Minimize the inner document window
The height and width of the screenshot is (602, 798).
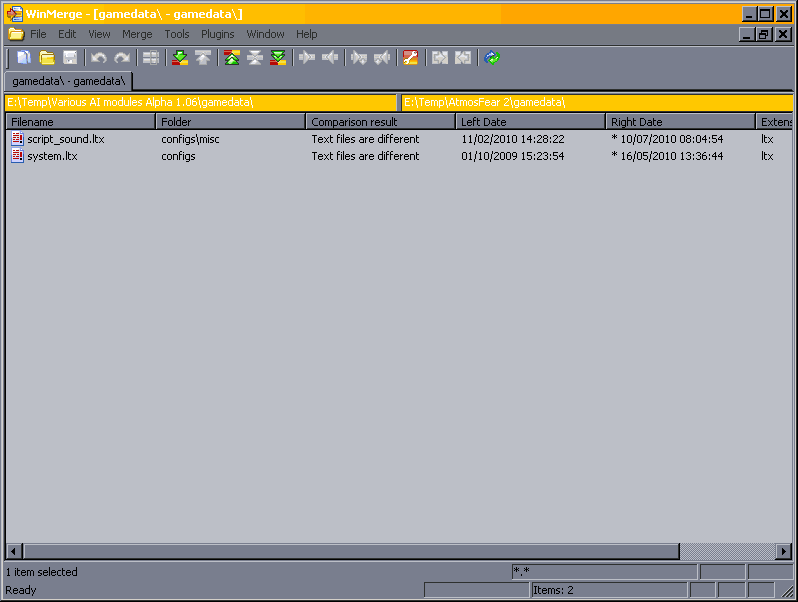pyautogui.click(x=747, y=34)
